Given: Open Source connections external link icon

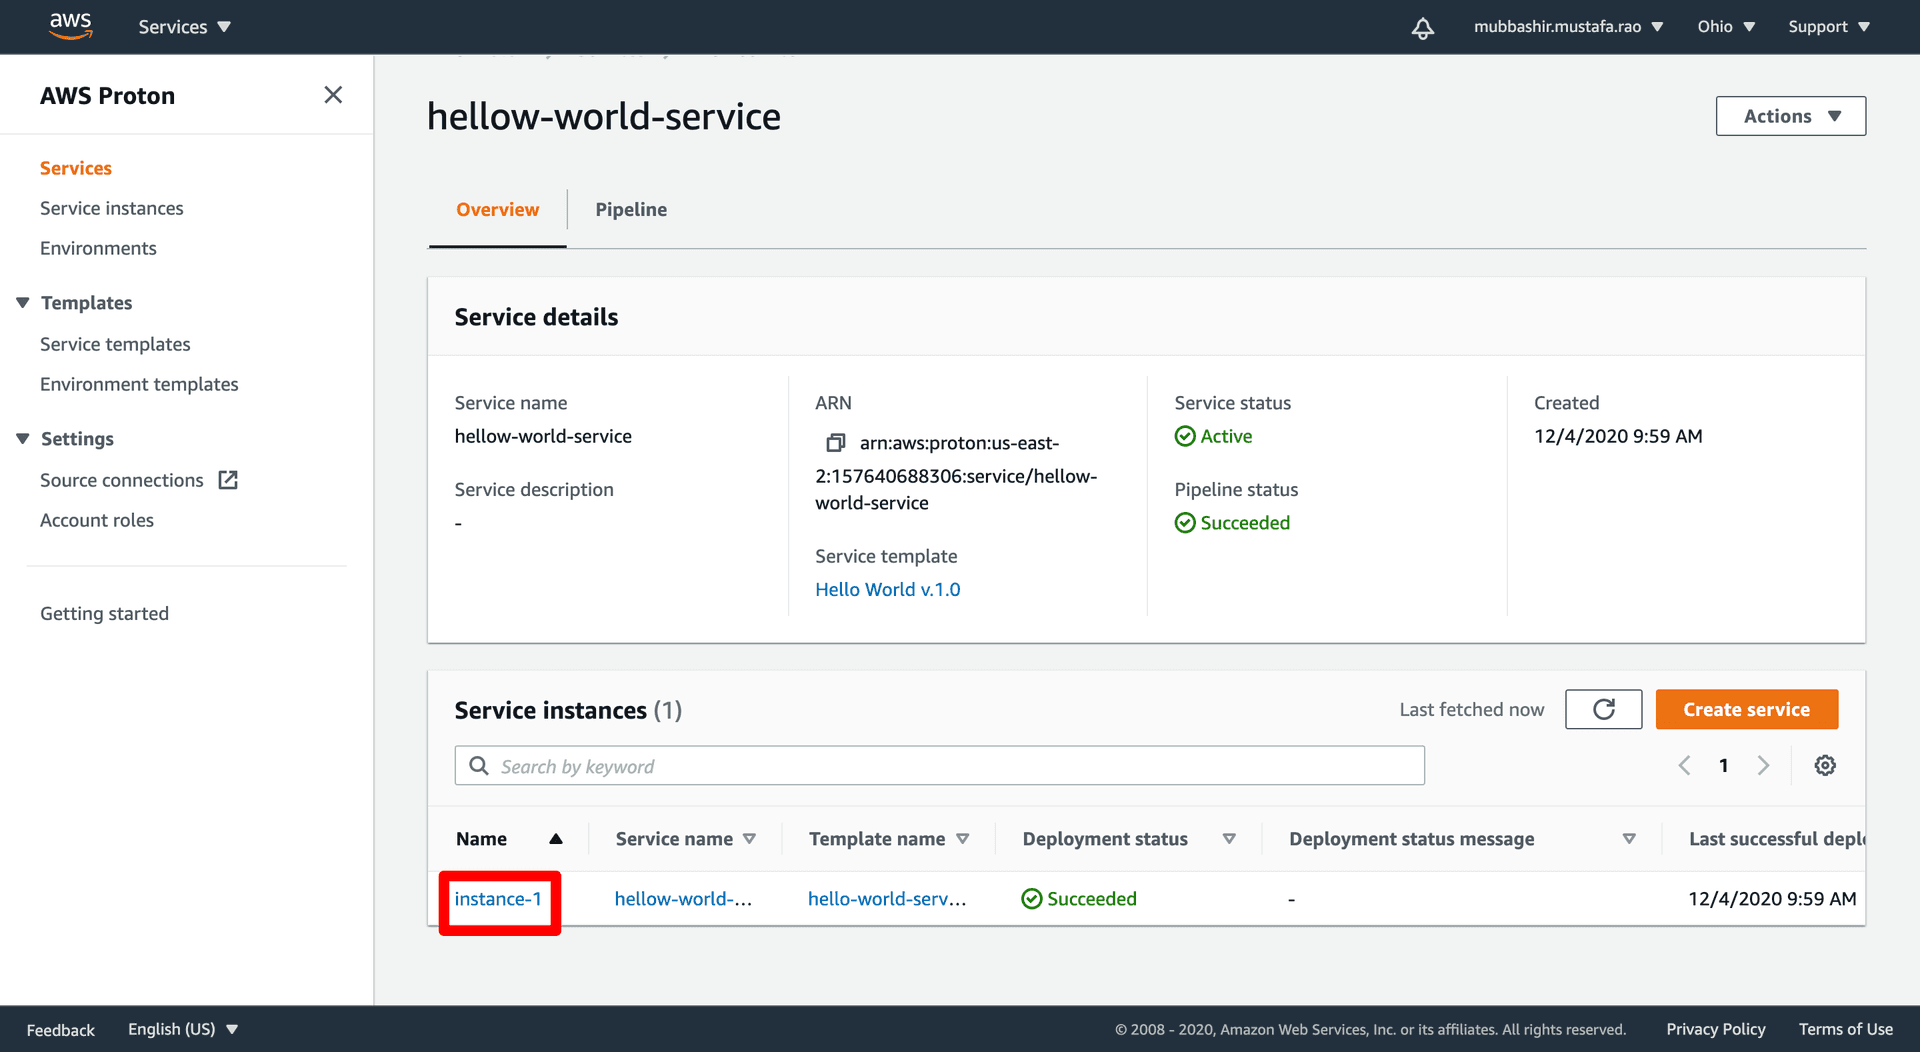Looking at the screenshot, I should click(228, 480).
